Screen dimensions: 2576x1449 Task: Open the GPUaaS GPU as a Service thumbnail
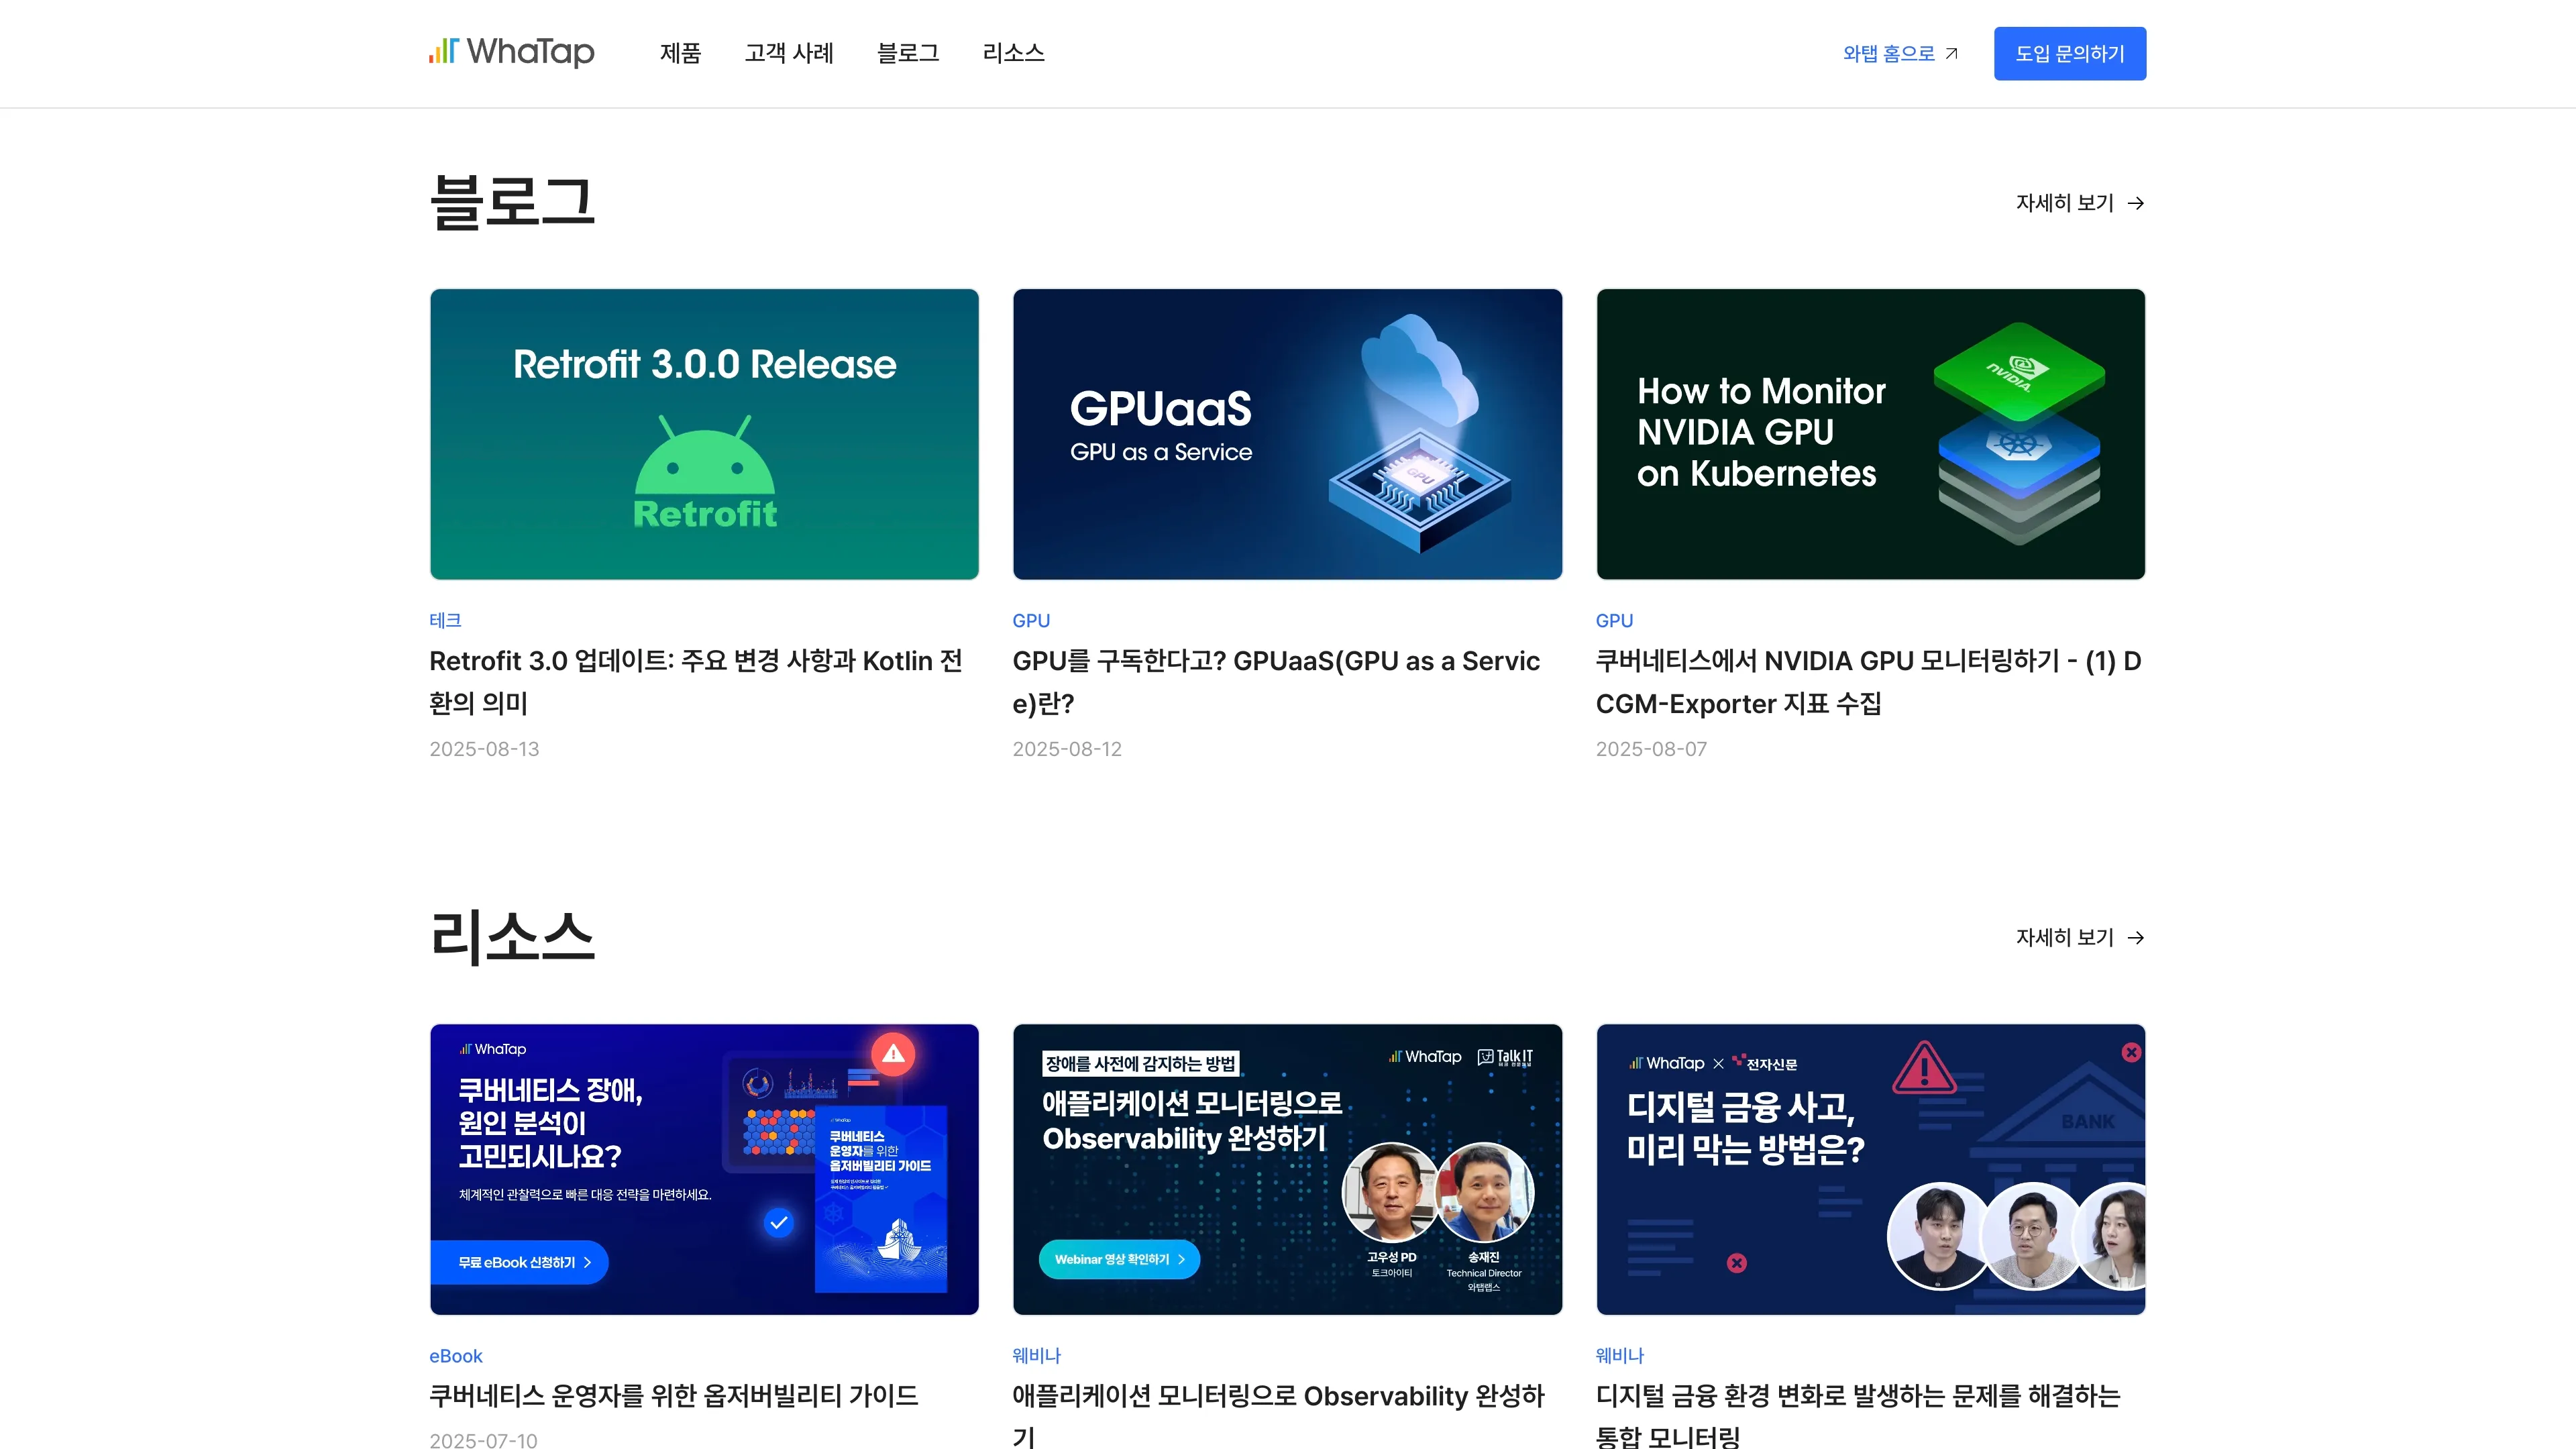(x=1287, y=434)
